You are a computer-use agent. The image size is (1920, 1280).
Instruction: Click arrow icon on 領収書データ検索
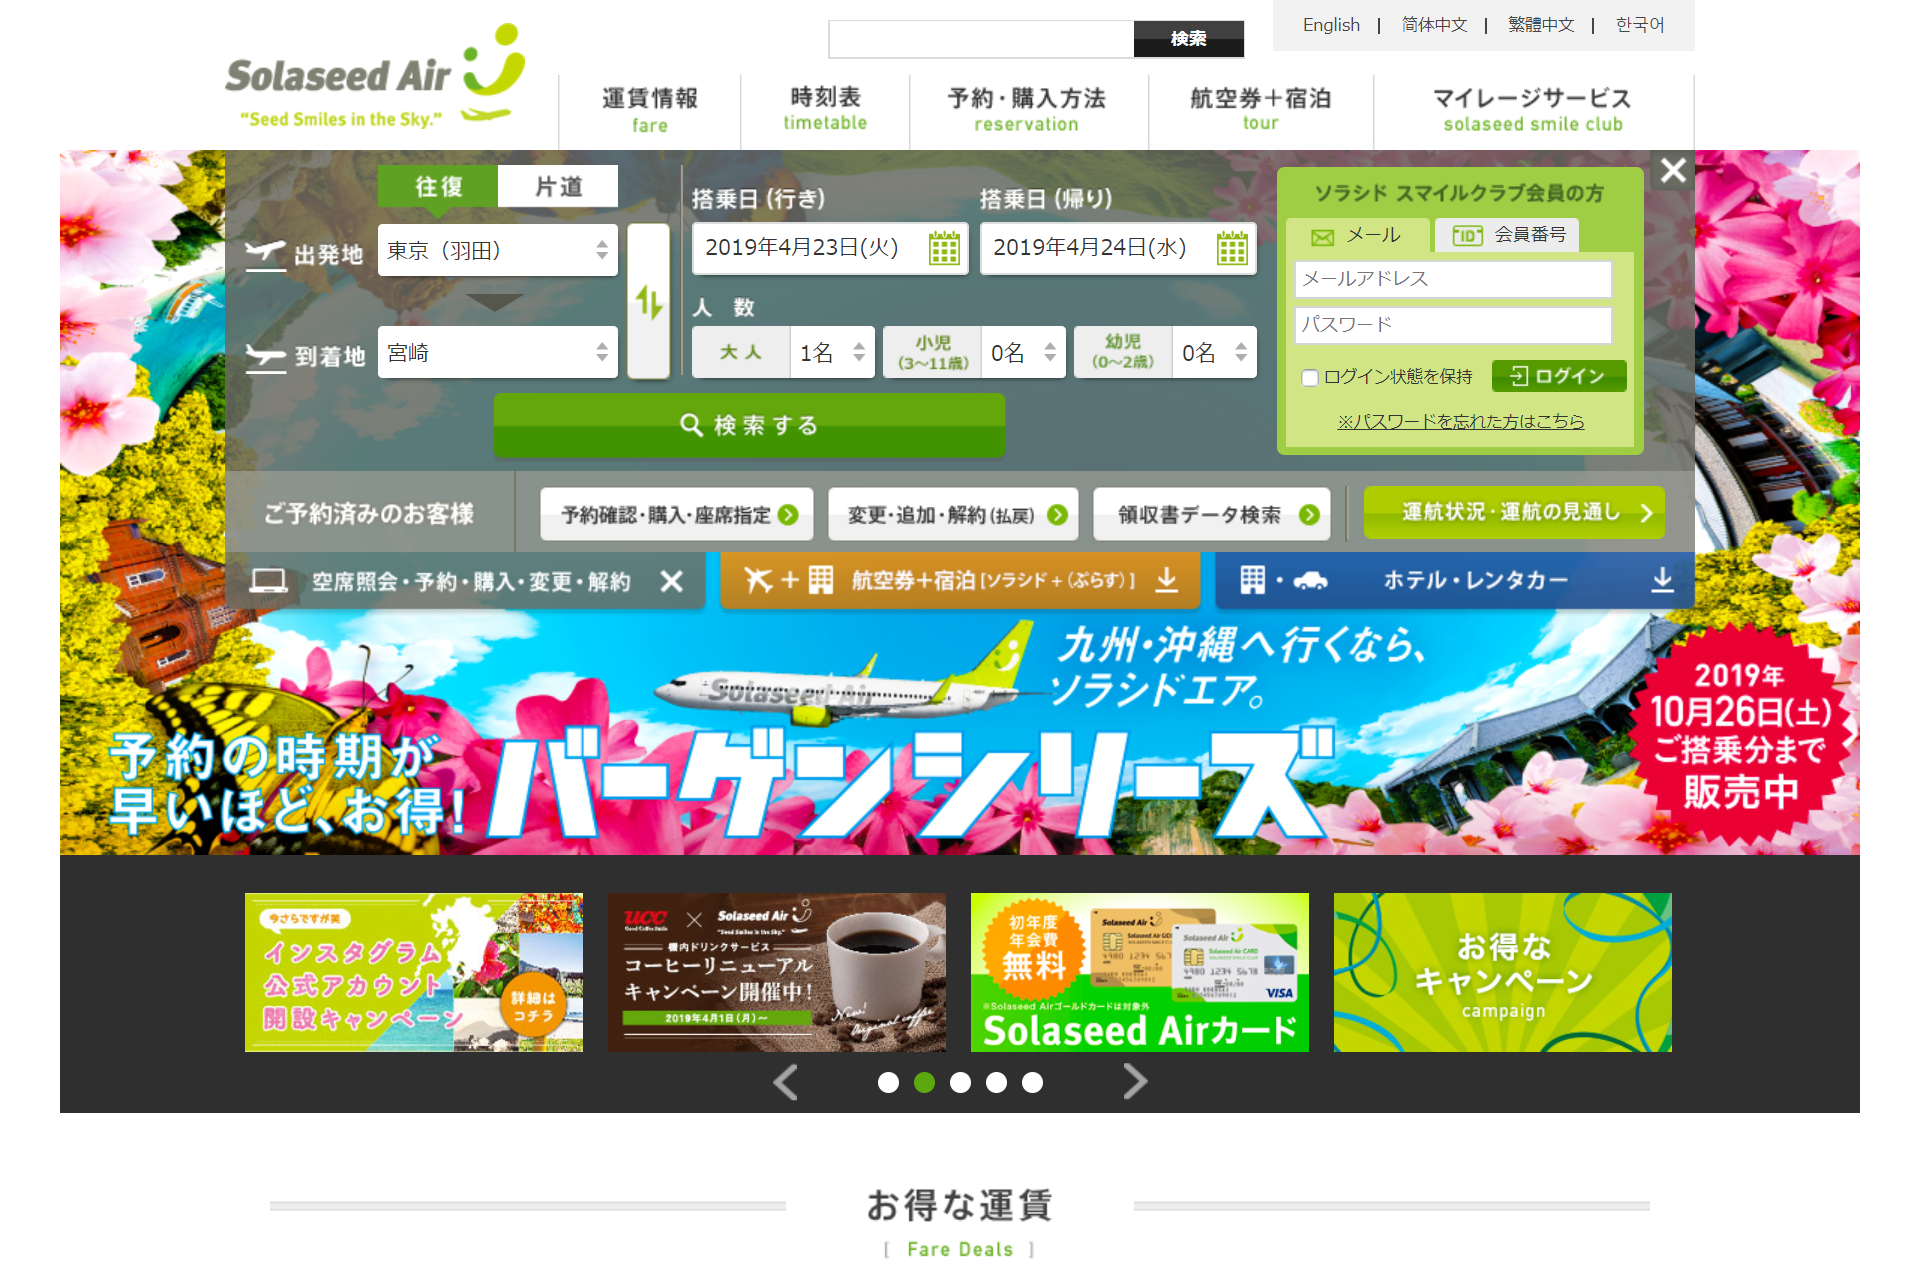point(1309,515)
